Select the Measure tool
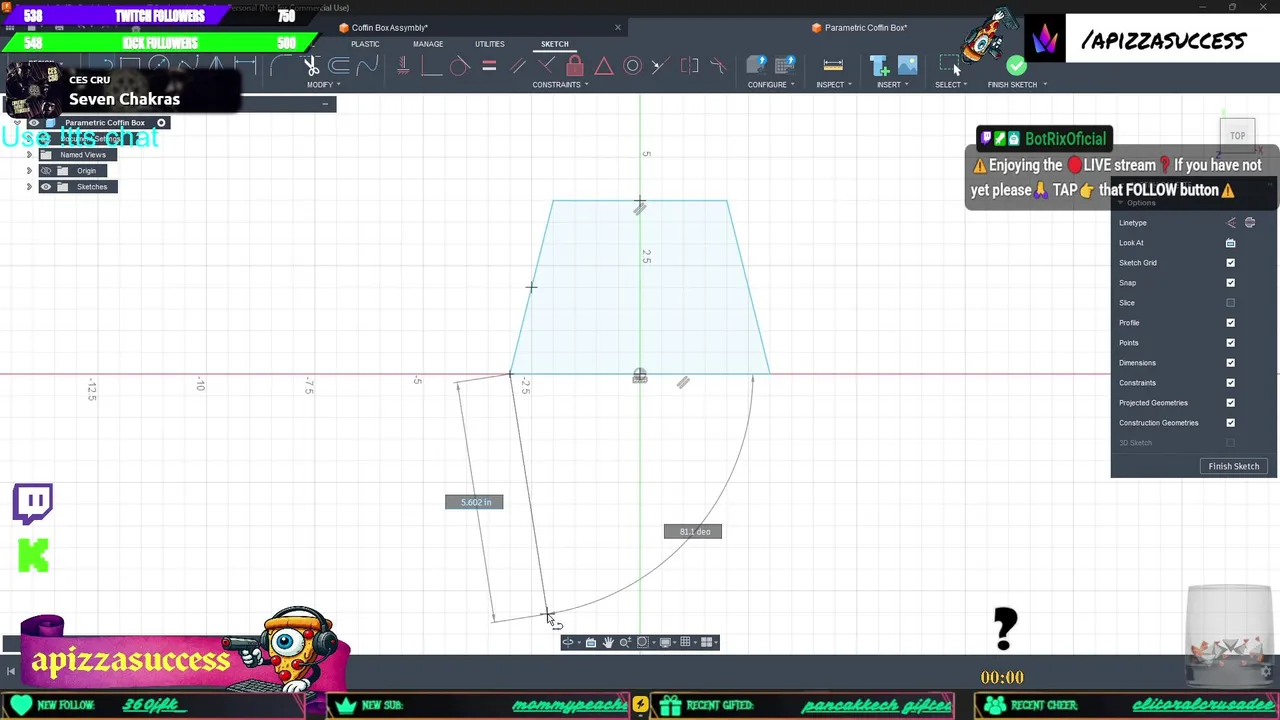The image size is (1280, 720). (833, 66)
